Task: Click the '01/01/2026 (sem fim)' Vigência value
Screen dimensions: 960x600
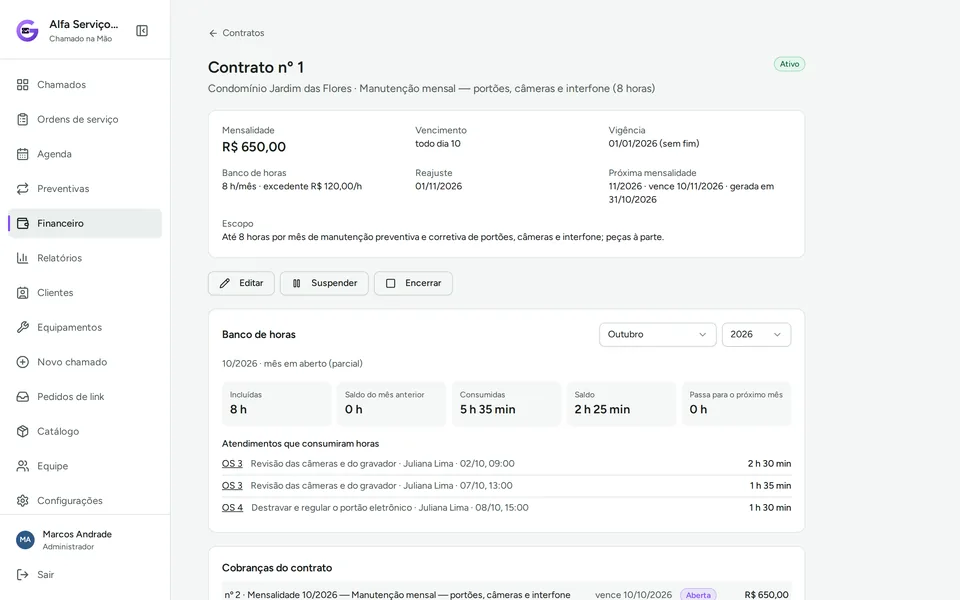Action: point(654,144)
